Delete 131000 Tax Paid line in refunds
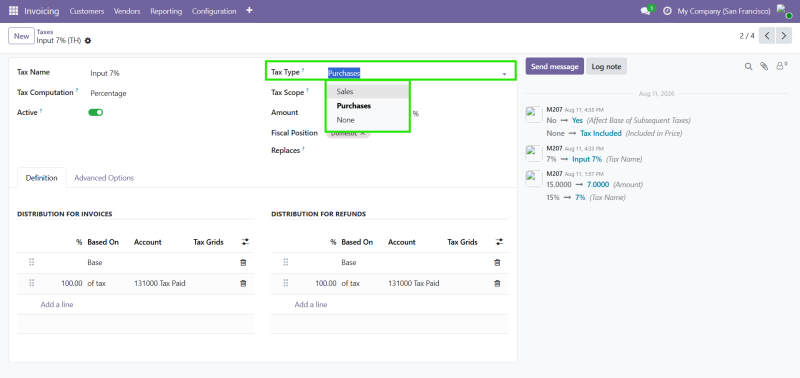This screenshot has width=800, height=378. pos(497,283)
